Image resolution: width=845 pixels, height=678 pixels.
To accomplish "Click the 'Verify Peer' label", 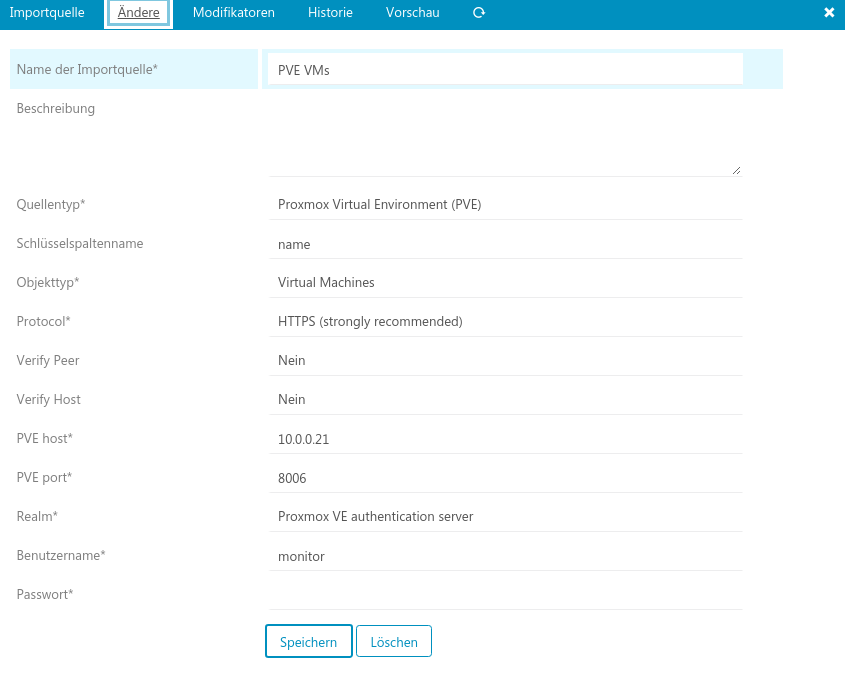I will 47,361.
